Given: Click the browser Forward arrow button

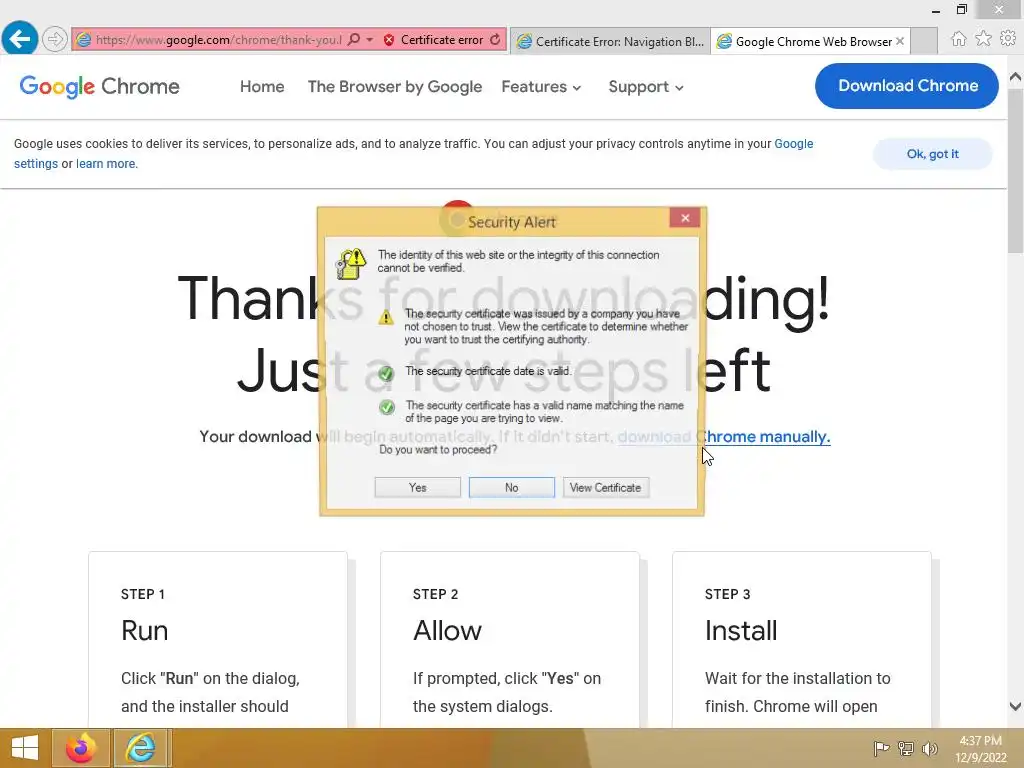Looking at the screenshot, I should tap(55, 39).
